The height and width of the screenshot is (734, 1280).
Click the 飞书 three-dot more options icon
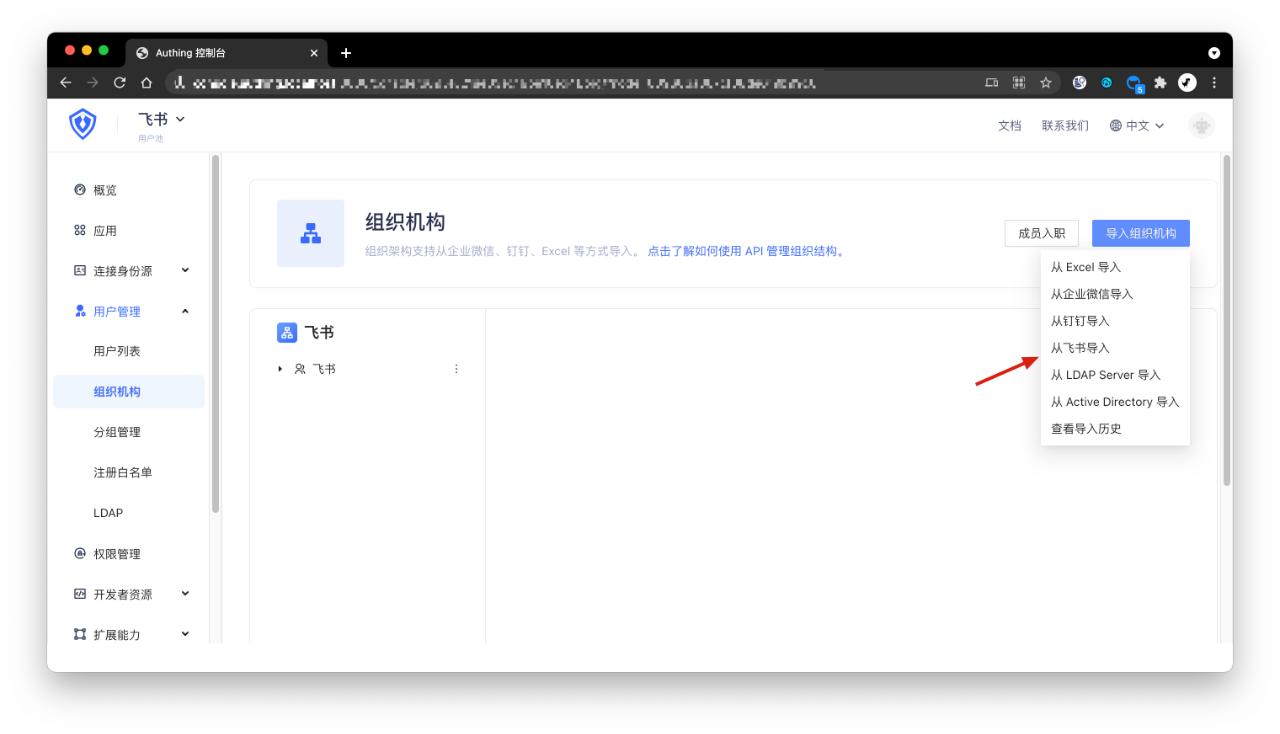[x=457, y=369]
